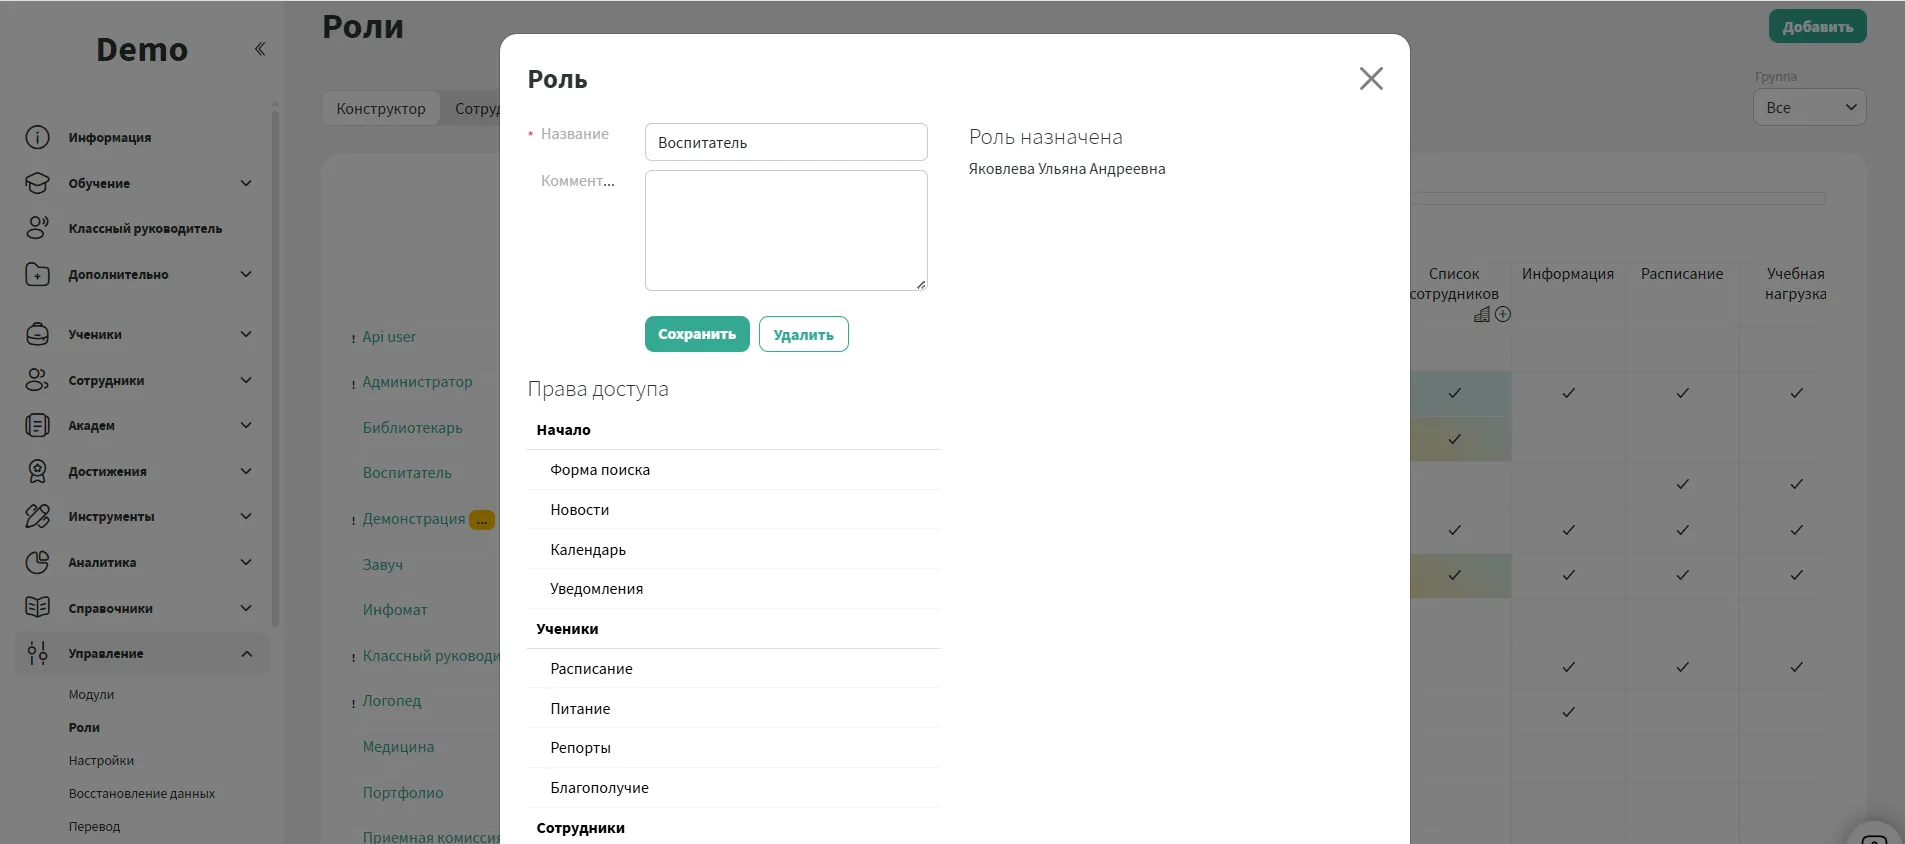
Task: Click the Справочники book icon
Action: point(37,607)
